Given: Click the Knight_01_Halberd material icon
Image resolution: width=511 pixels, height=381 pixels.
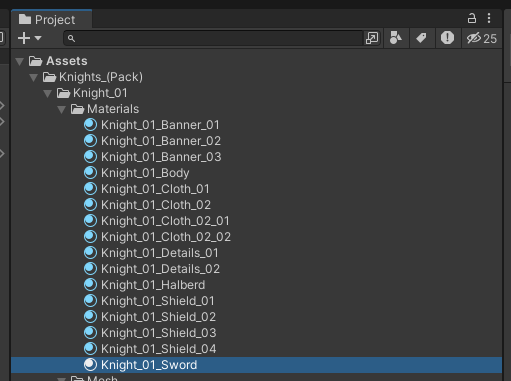Looking at the screenshot, I should tap(90, 285).
